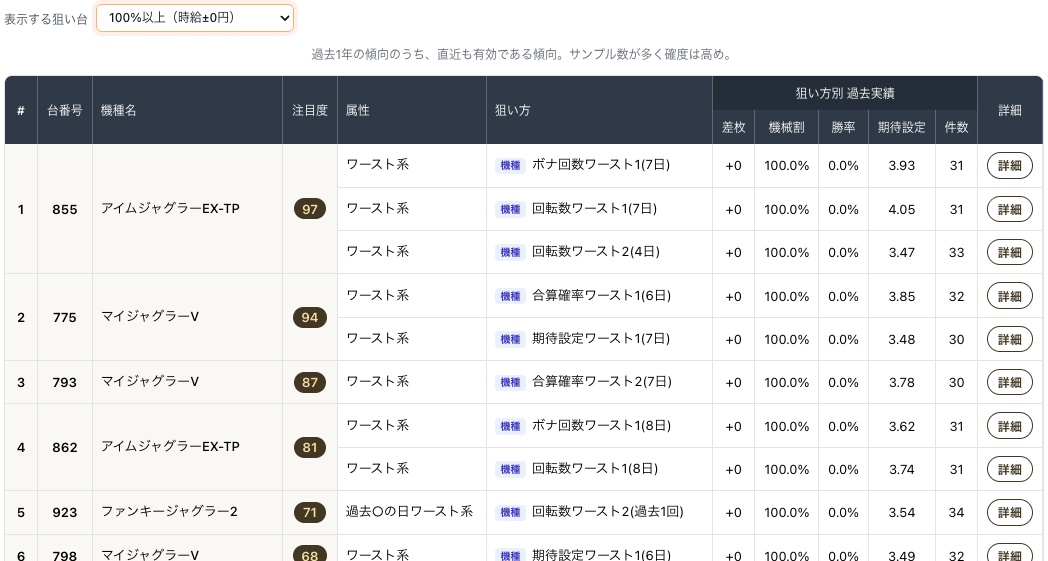
Task: Click expected setting value 4.05
Action: (x=901, y=209)
